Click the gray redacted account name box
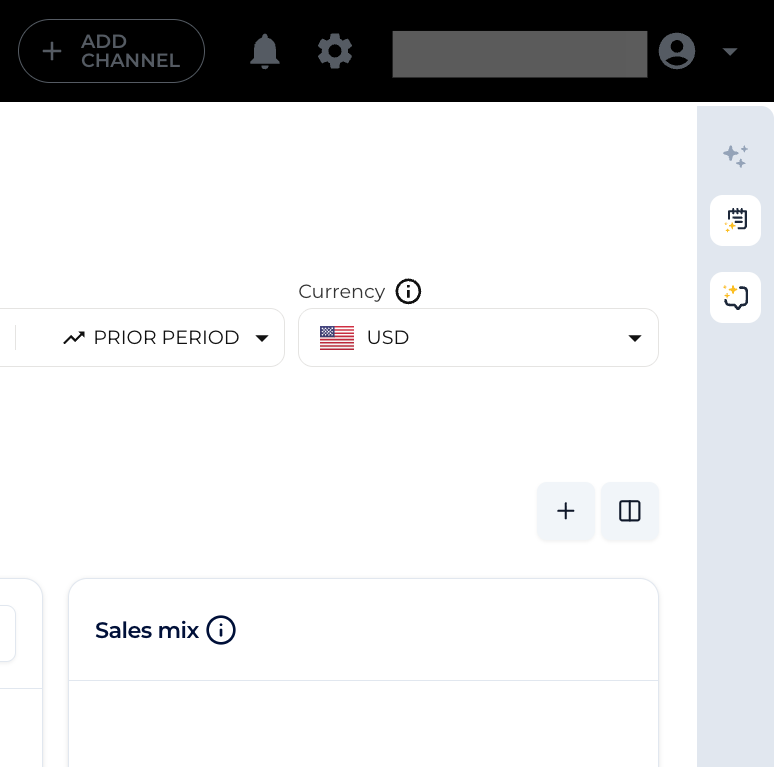The image size is (774, 767). [x=520, y=54]
